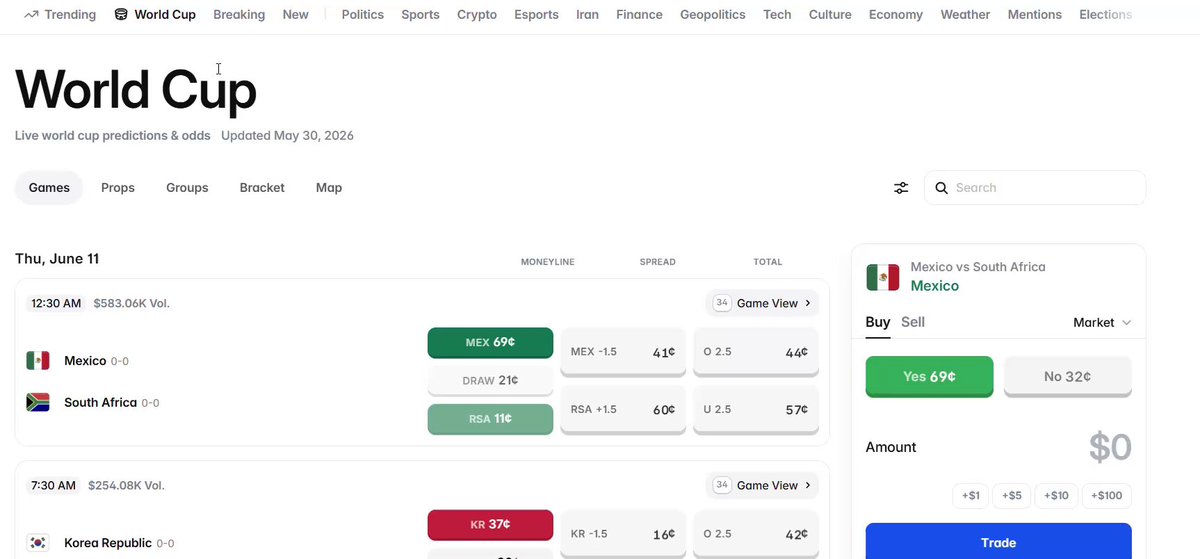Switch to the Games tab
This screenshot has height=559, width=1200.
coord(49,187)
